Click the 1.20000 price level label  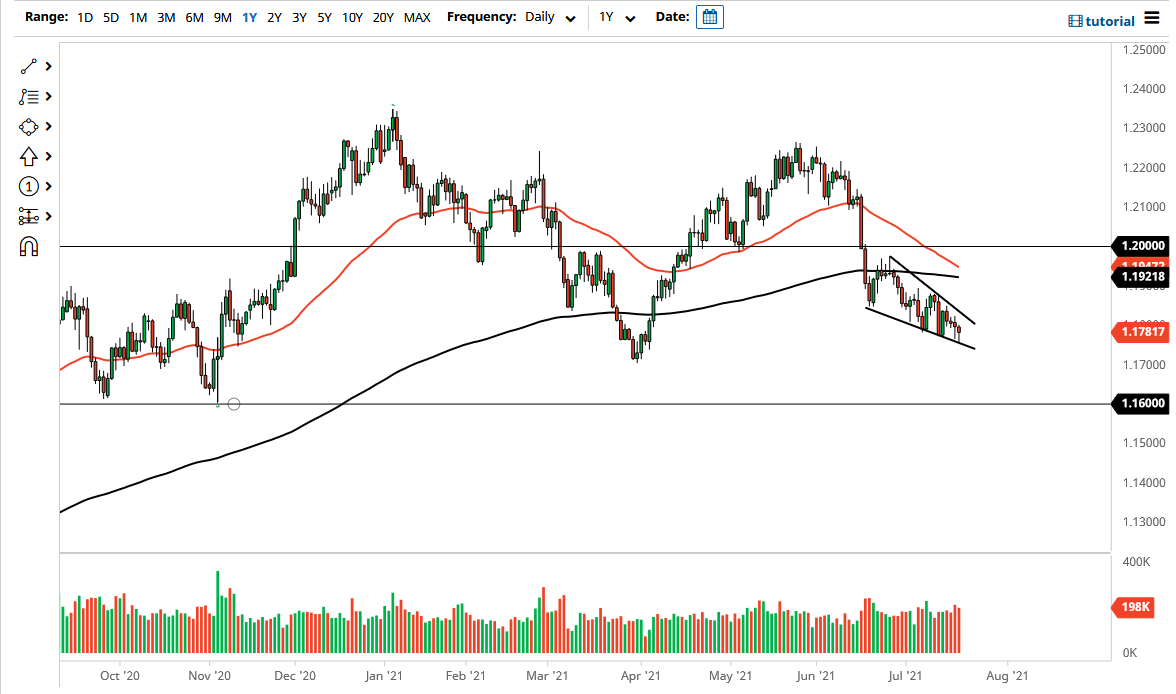(1140, 245)
